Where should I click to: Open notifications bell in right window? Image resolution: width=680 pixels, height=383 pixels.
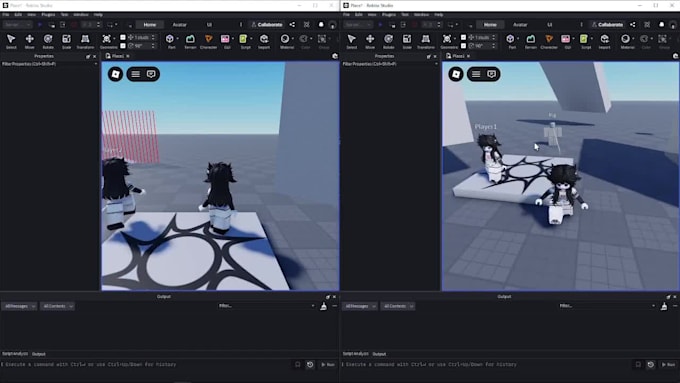(661, 25)
